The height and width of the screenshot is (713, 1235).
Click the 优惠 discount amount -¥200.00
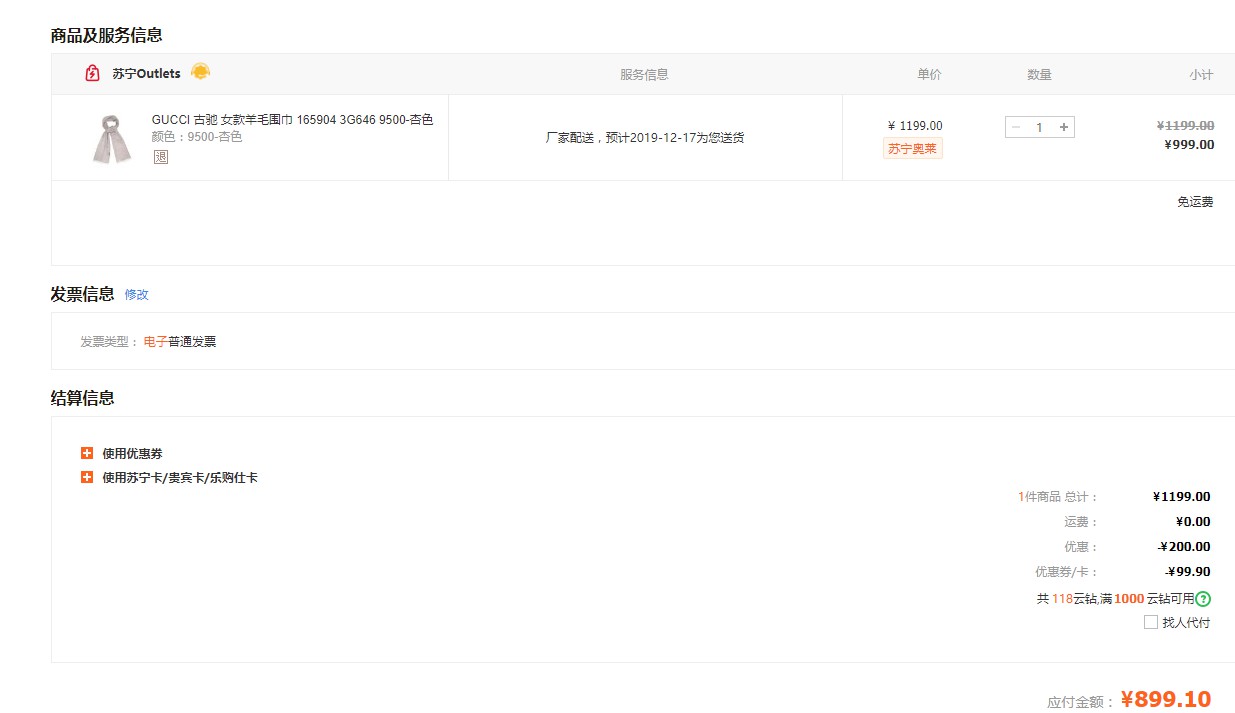click(x=1184, y=547)
